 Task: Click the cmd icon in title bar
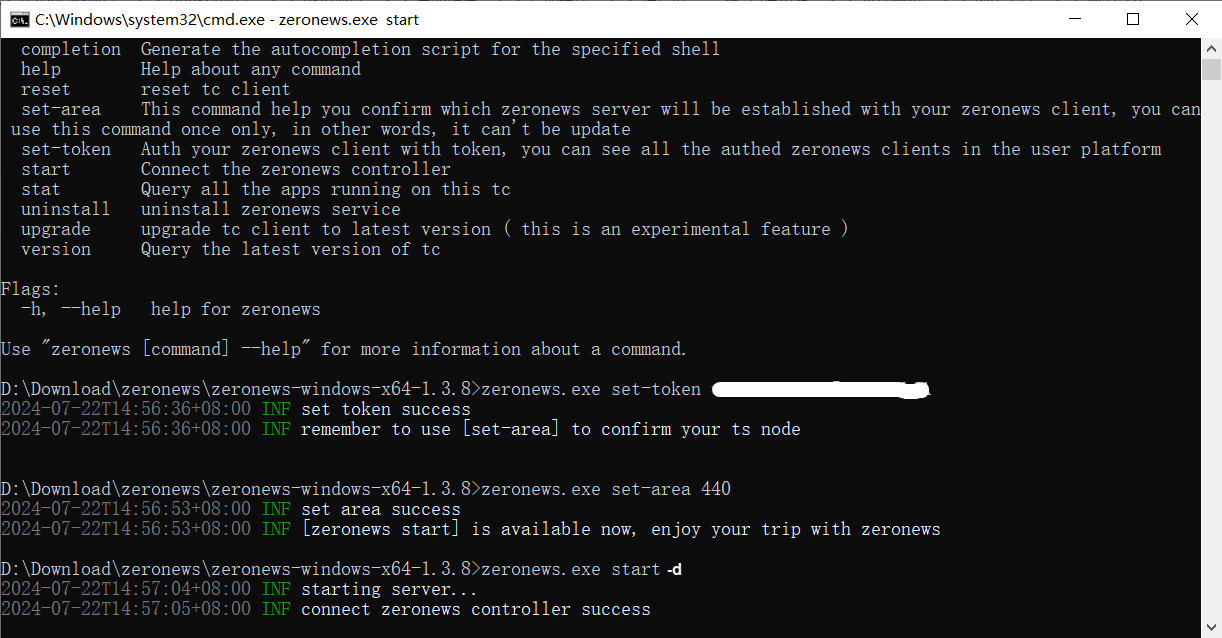pos(17,19)
